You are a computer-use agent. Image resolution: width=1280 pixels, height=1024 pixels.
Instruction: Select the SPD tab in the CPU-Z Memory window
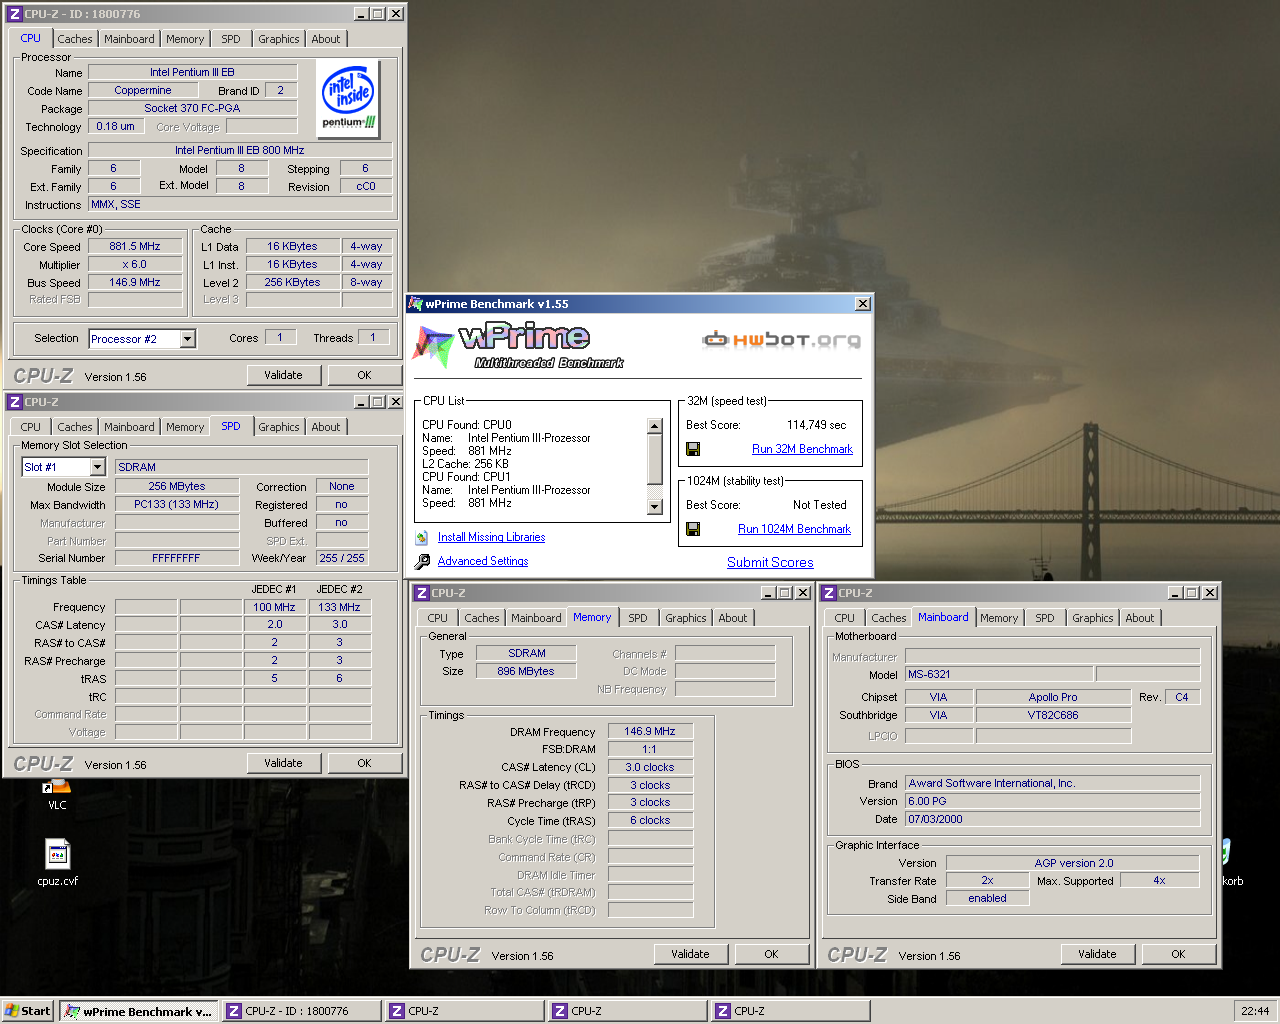638,618
